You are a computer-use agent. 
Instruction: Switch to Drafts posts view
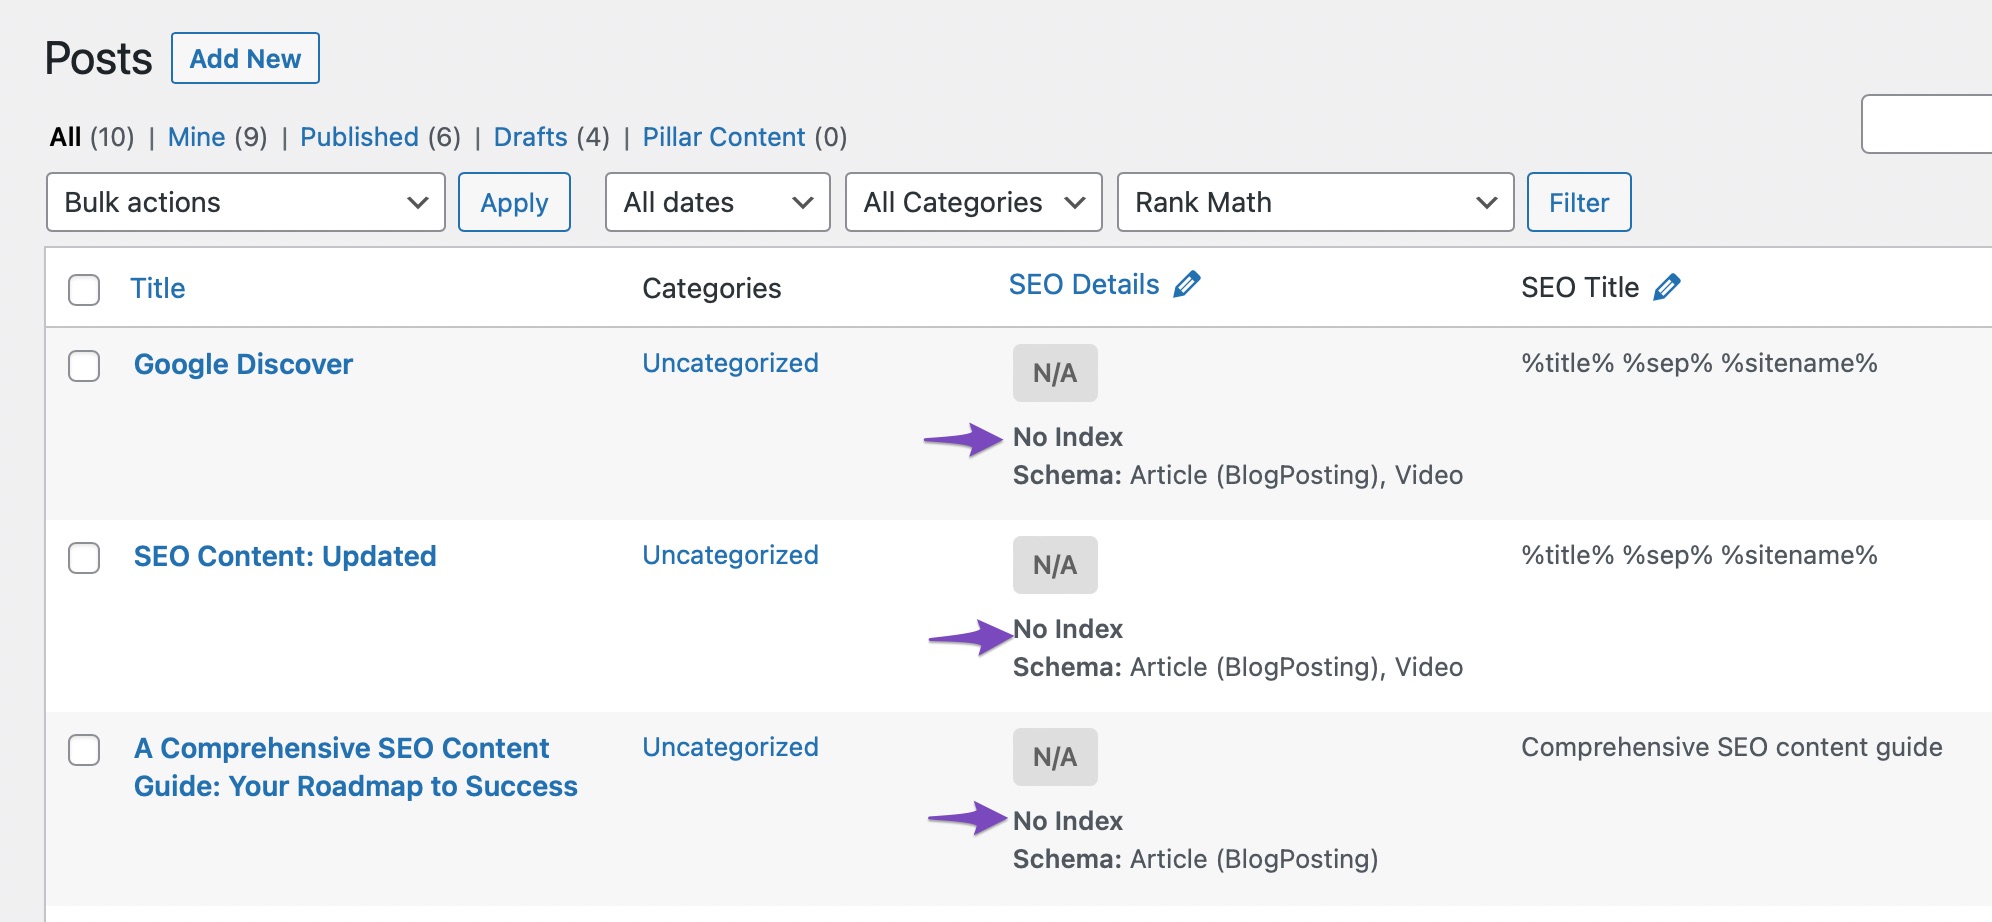coord(531,137)
